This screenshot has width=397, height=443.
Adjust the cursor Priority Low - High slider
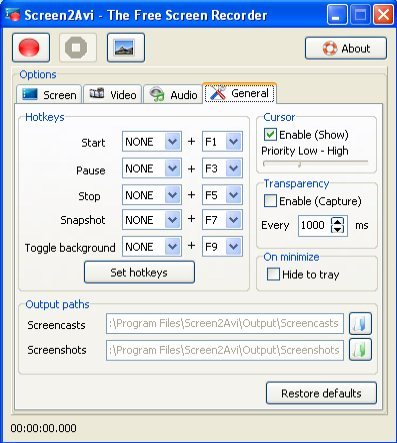(x=315, y=164)
